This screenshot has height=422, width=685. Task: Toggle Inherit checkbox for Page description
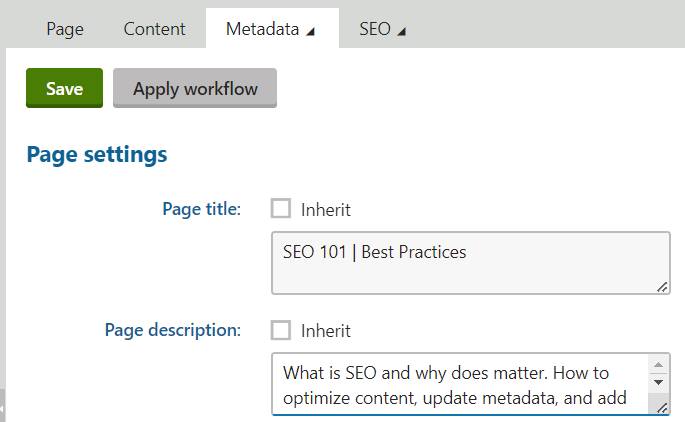tap(282, 330)
